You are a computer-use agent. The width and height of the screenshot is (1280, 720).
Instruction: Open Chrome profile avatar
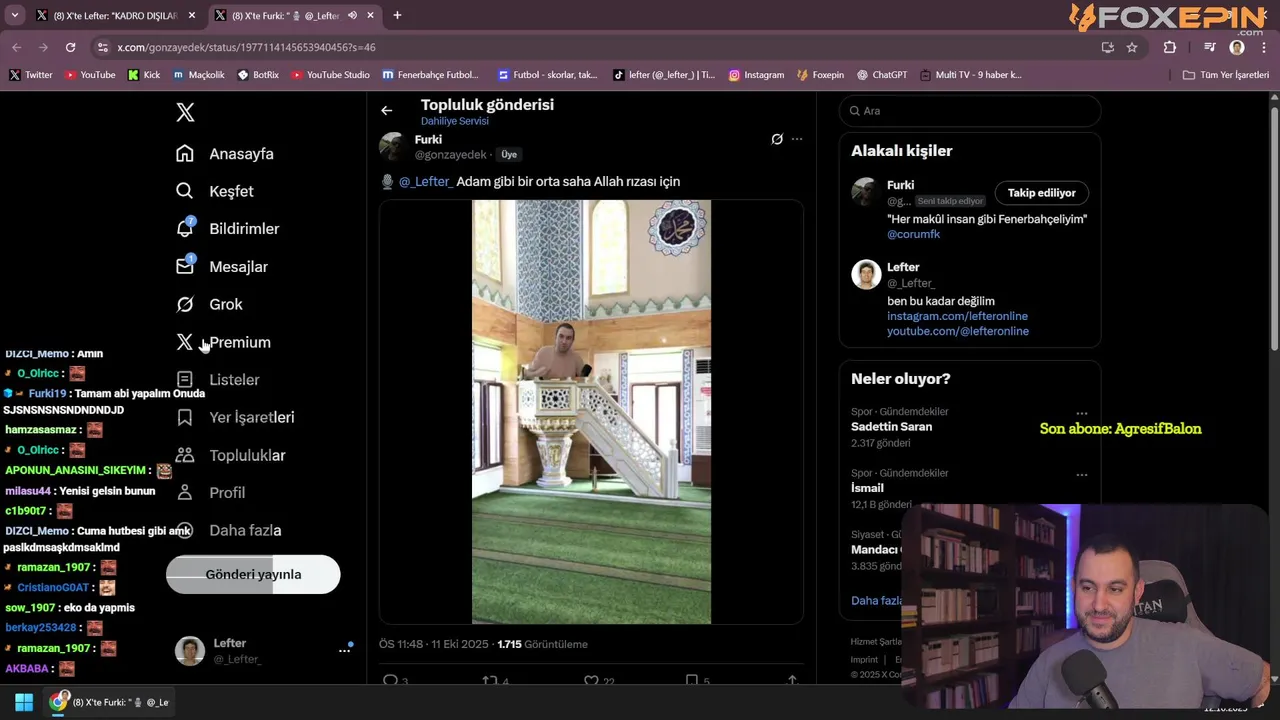[1237, 47]
